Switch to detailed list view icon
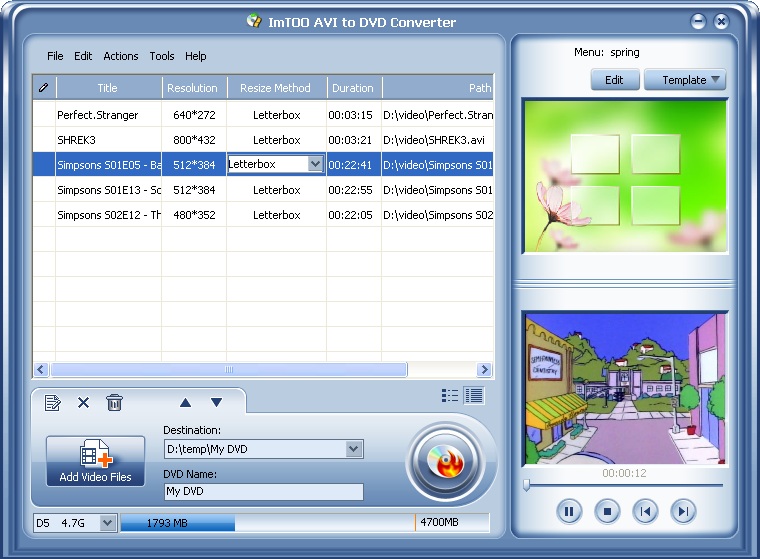The image size is (760, 559). pyautogui.click(x=474, y=396)
